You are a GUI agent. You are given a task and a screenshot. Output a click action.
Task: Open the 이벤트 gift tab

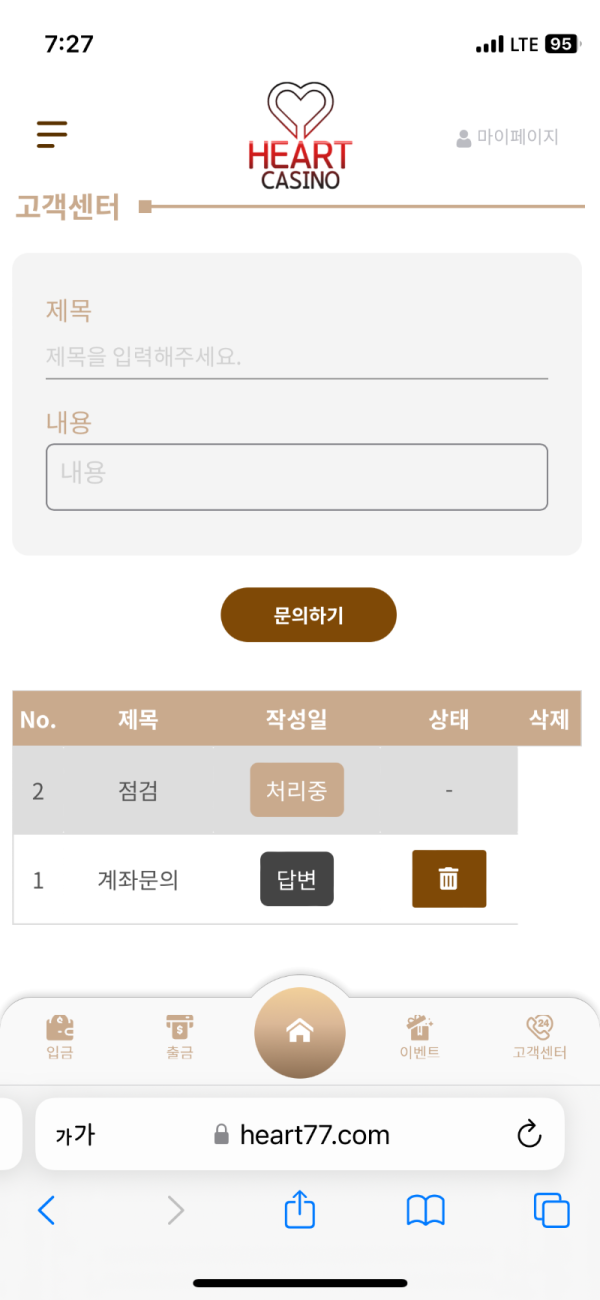420,1037
